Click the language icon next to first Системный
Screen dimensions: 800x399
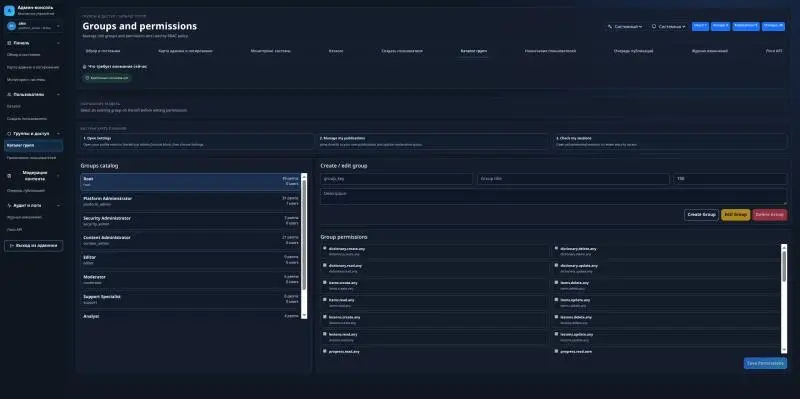610,26
